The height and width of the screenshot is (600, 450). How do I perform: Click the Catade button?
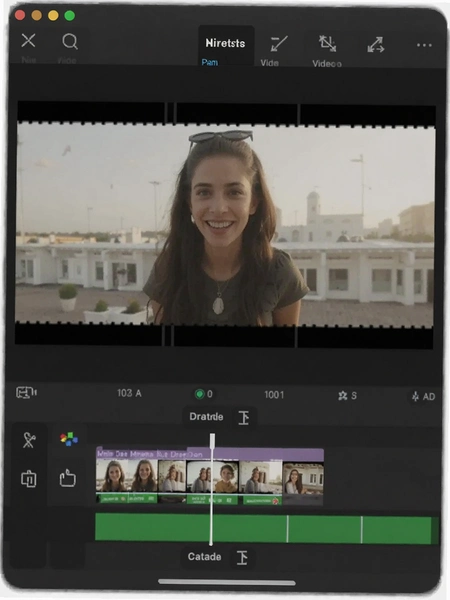[x=204, y=556]
